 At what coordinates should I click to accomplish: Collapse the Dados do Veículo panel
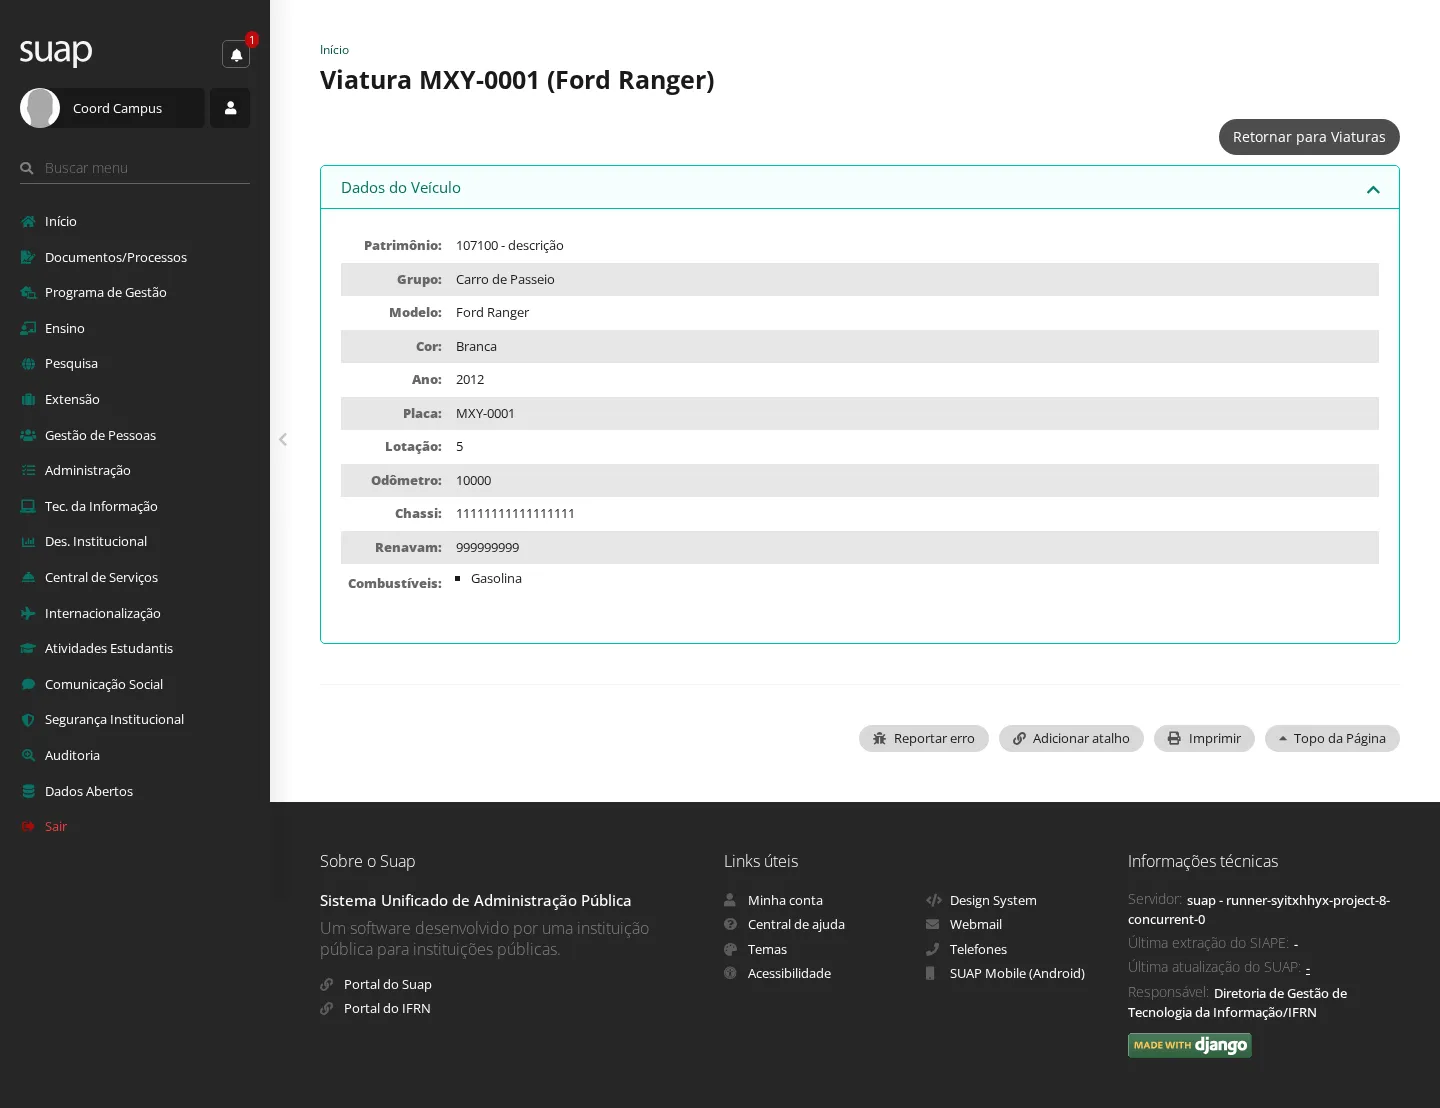tap(1373, 189)
